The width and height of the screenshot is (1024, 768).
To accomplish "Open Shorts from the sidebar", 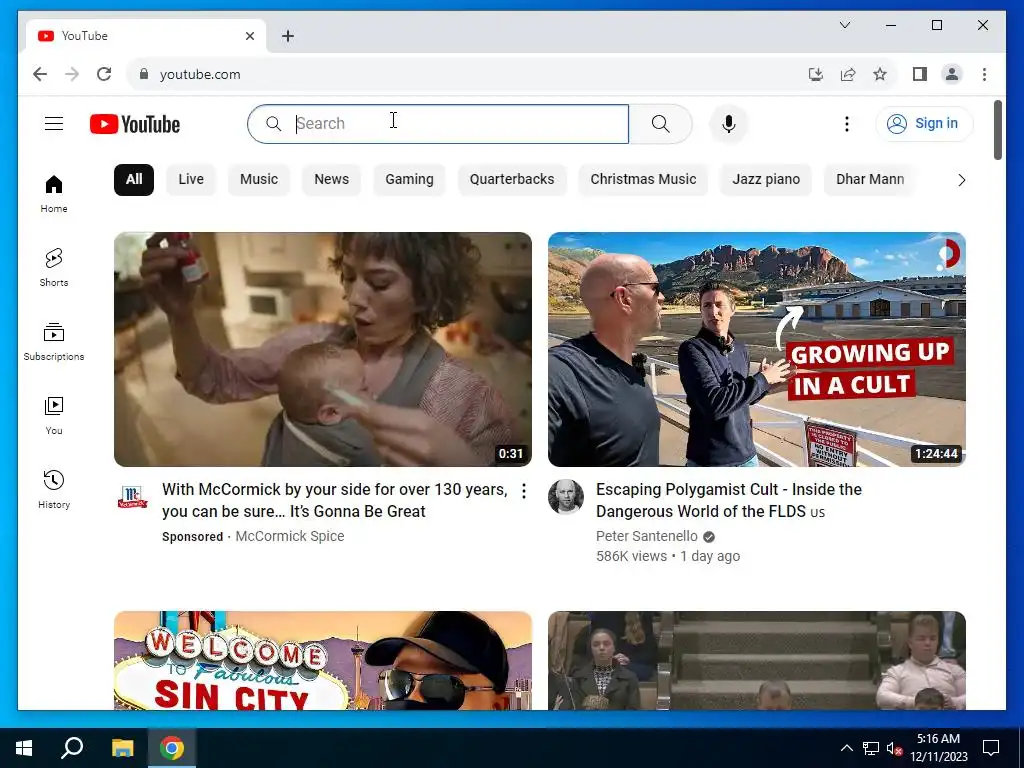I will 54,268.
